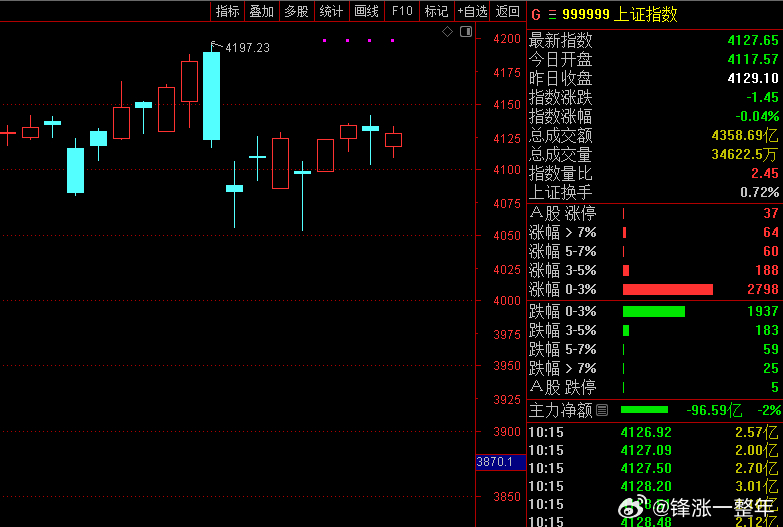Click the 总成交额 4358.69亿 value
The width and height of the screenshot is (783, 527).
745,135
